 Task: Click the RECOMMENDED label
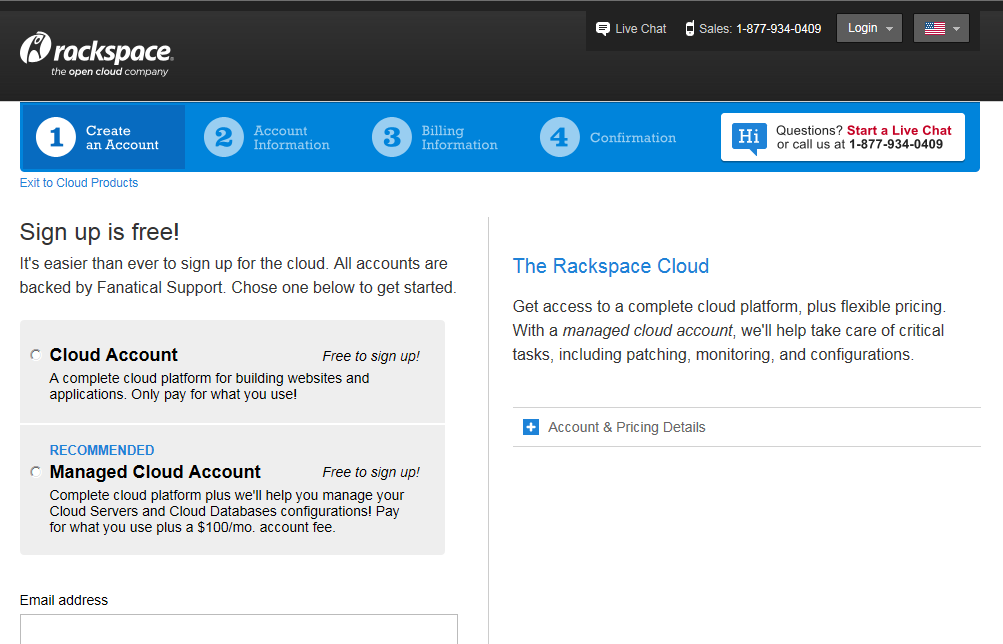[x=102, y=450]
